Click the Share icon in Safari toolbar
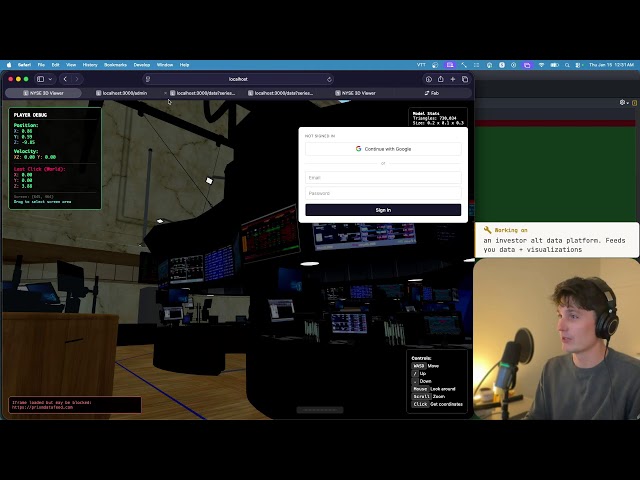This screenshot has height=480, width=640. tap(440, 79)
